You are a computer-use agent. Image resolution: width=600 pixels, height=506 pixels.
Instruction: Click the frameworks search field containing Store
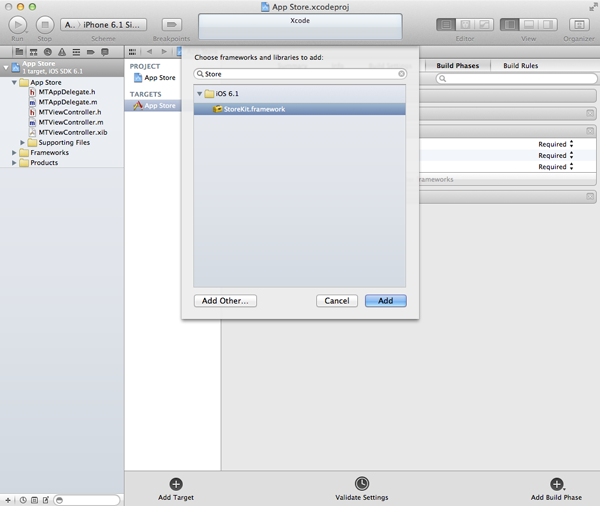pos(300,74)
